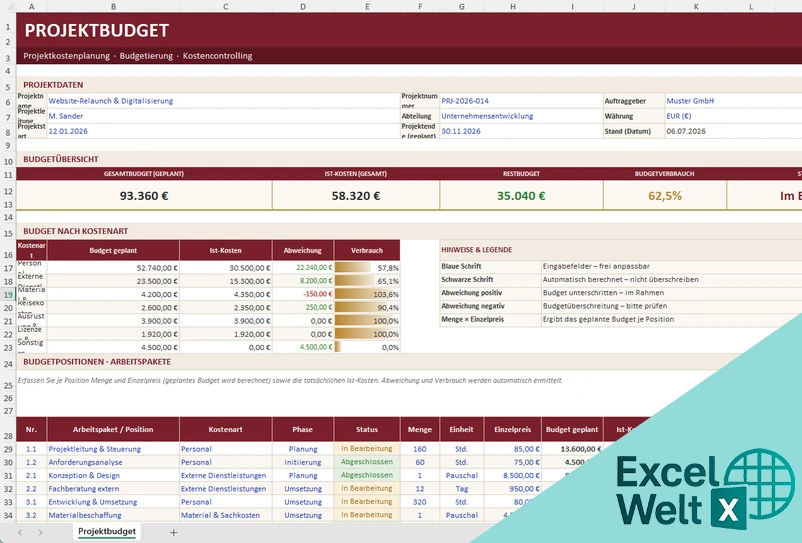Image resolution: width=802 pixels, height=543 pixels.
Task: Click the remaining budget value 35.040 €
Action: [x=521, y=195]
